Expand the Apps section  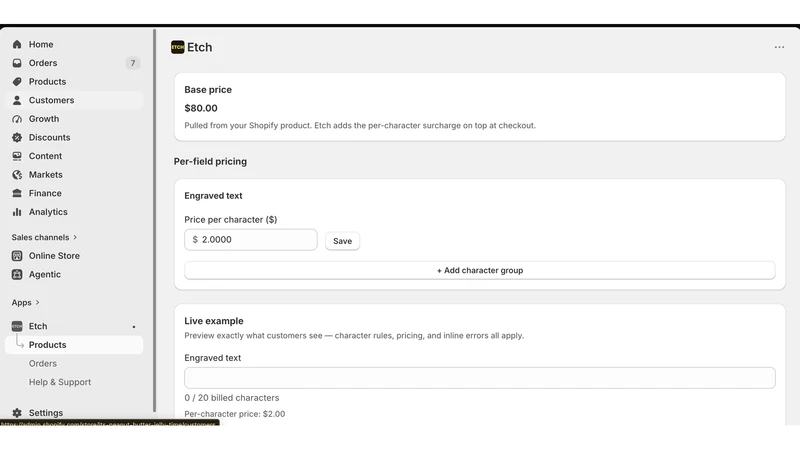pos(26,303)
